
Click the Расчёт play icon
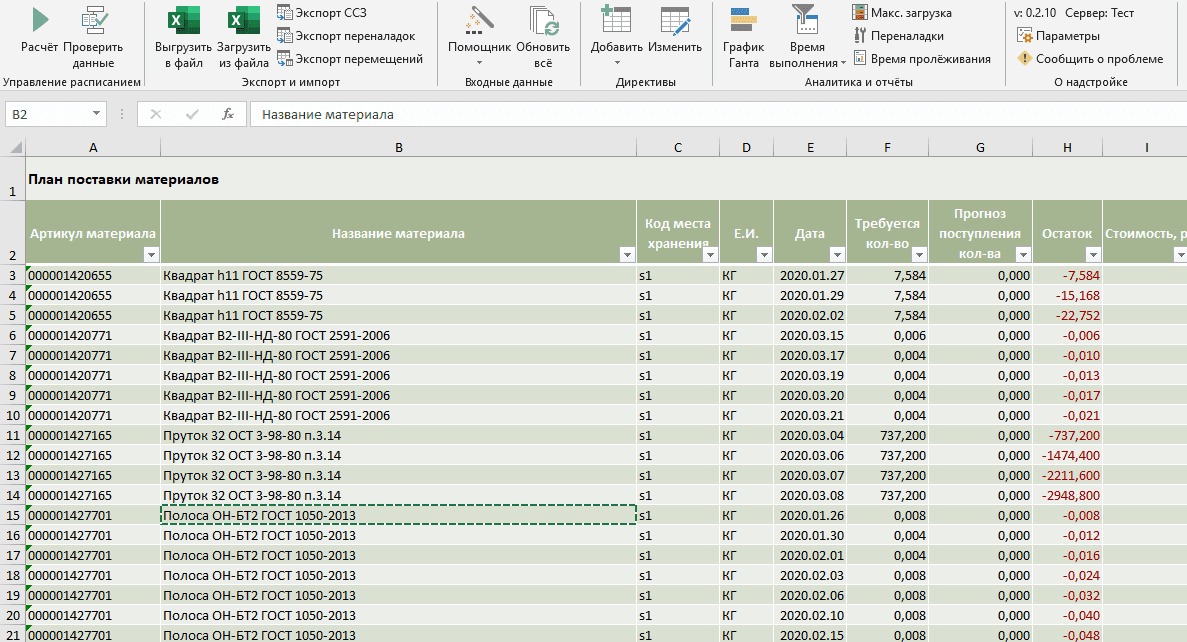pos(39,20)
